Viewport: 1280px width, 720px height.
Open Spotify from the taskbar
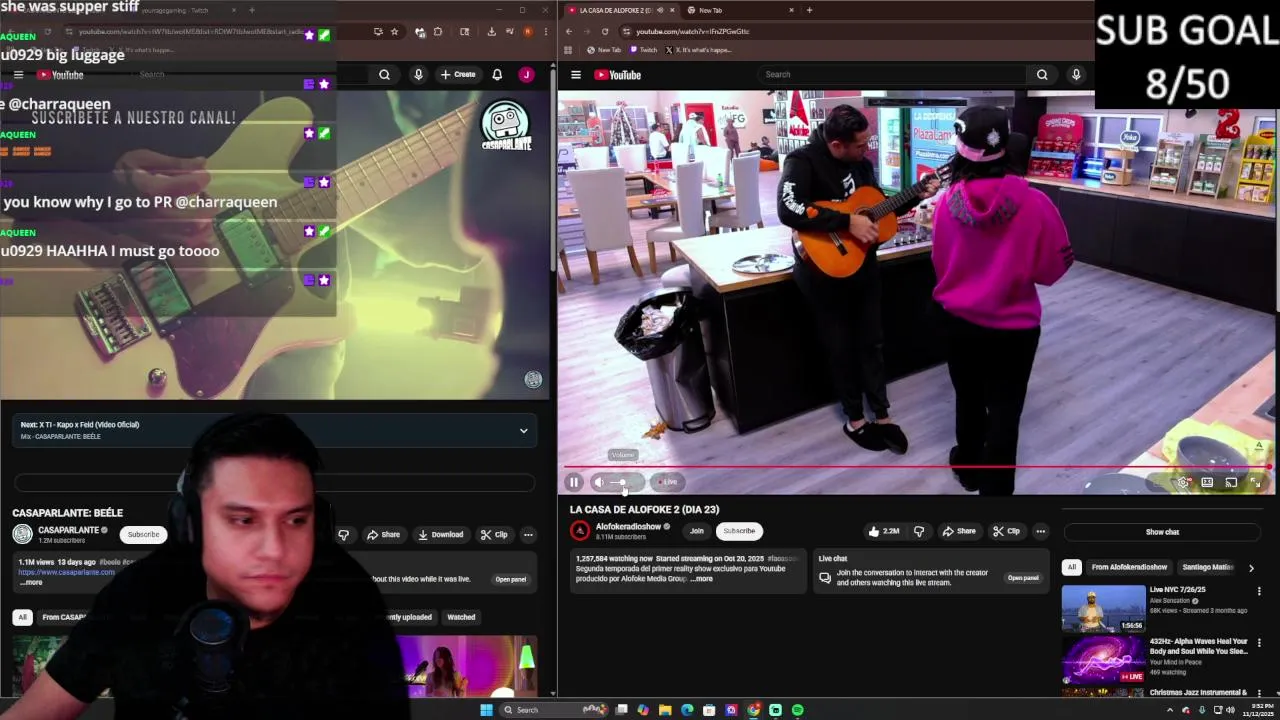[x=797, y=710]
